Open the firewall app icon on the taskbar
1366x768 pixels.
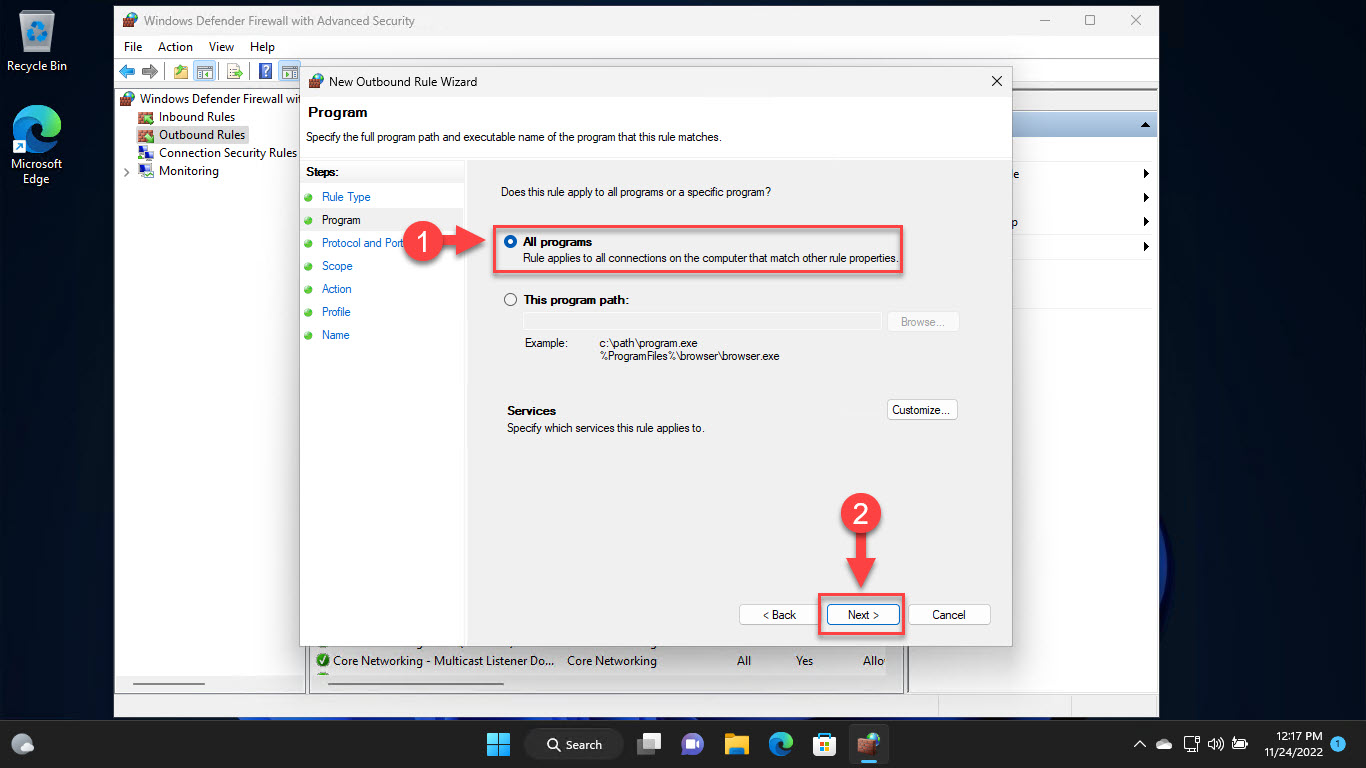[x=868, y=744]
